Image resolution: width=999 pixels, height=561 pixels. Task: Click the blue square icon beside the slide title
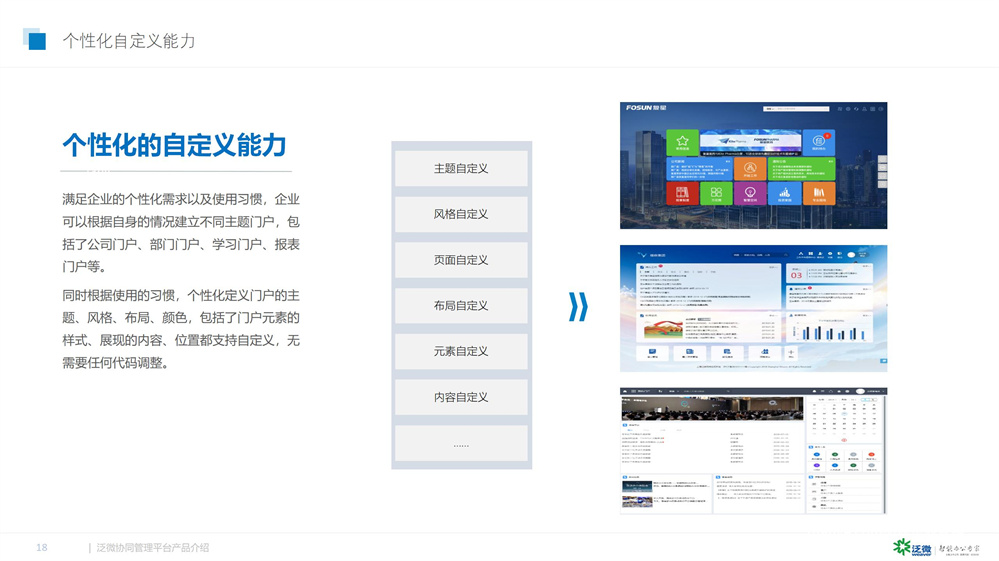coord(34,39)
